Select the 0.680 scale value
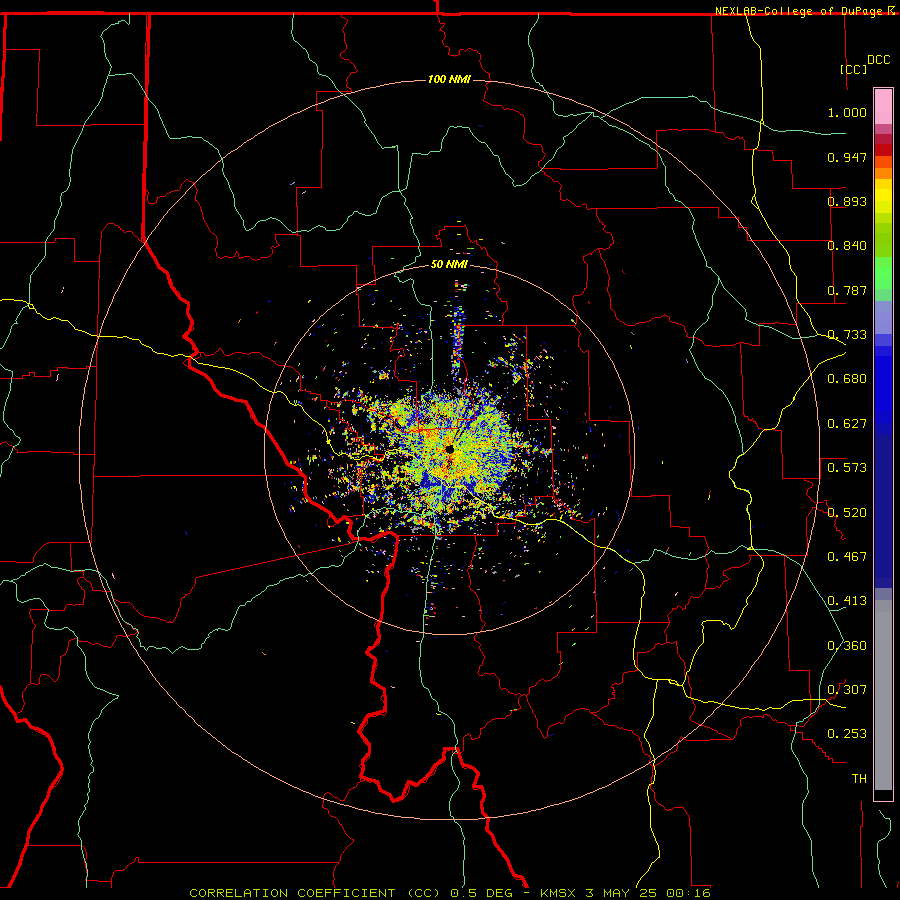The width and height of the screenshot is (900, 900). pos(847,379)
